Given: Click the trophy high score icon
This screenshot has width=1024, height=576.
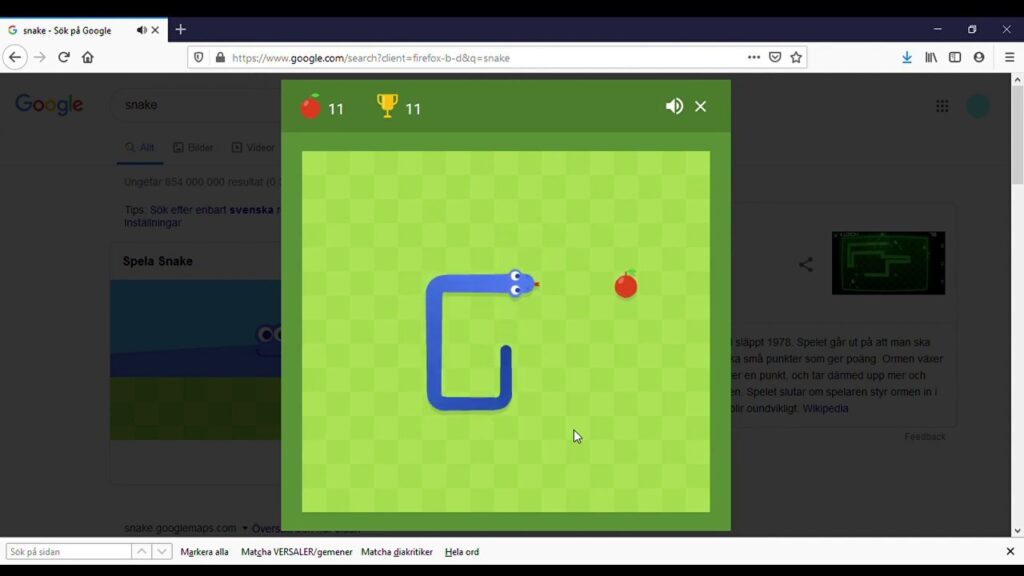Looking at the screenshot, I should pos(387,105).
